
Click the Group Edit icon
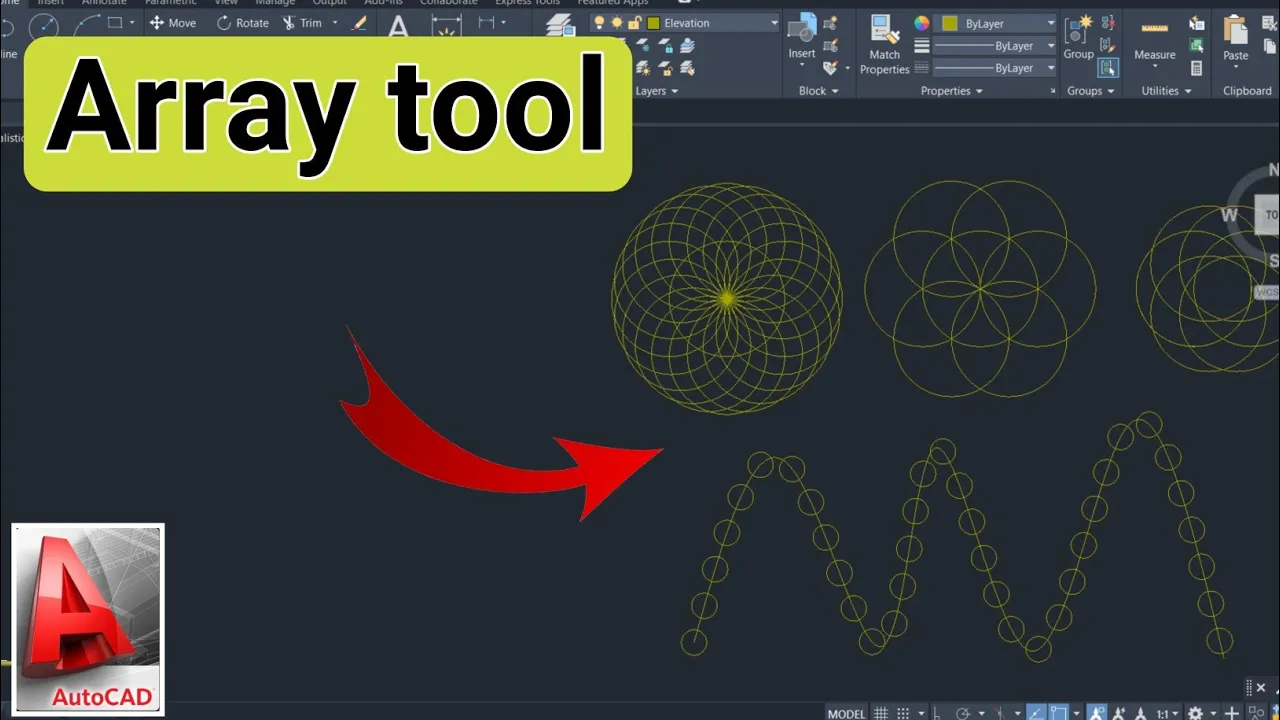click(1107, 45)
